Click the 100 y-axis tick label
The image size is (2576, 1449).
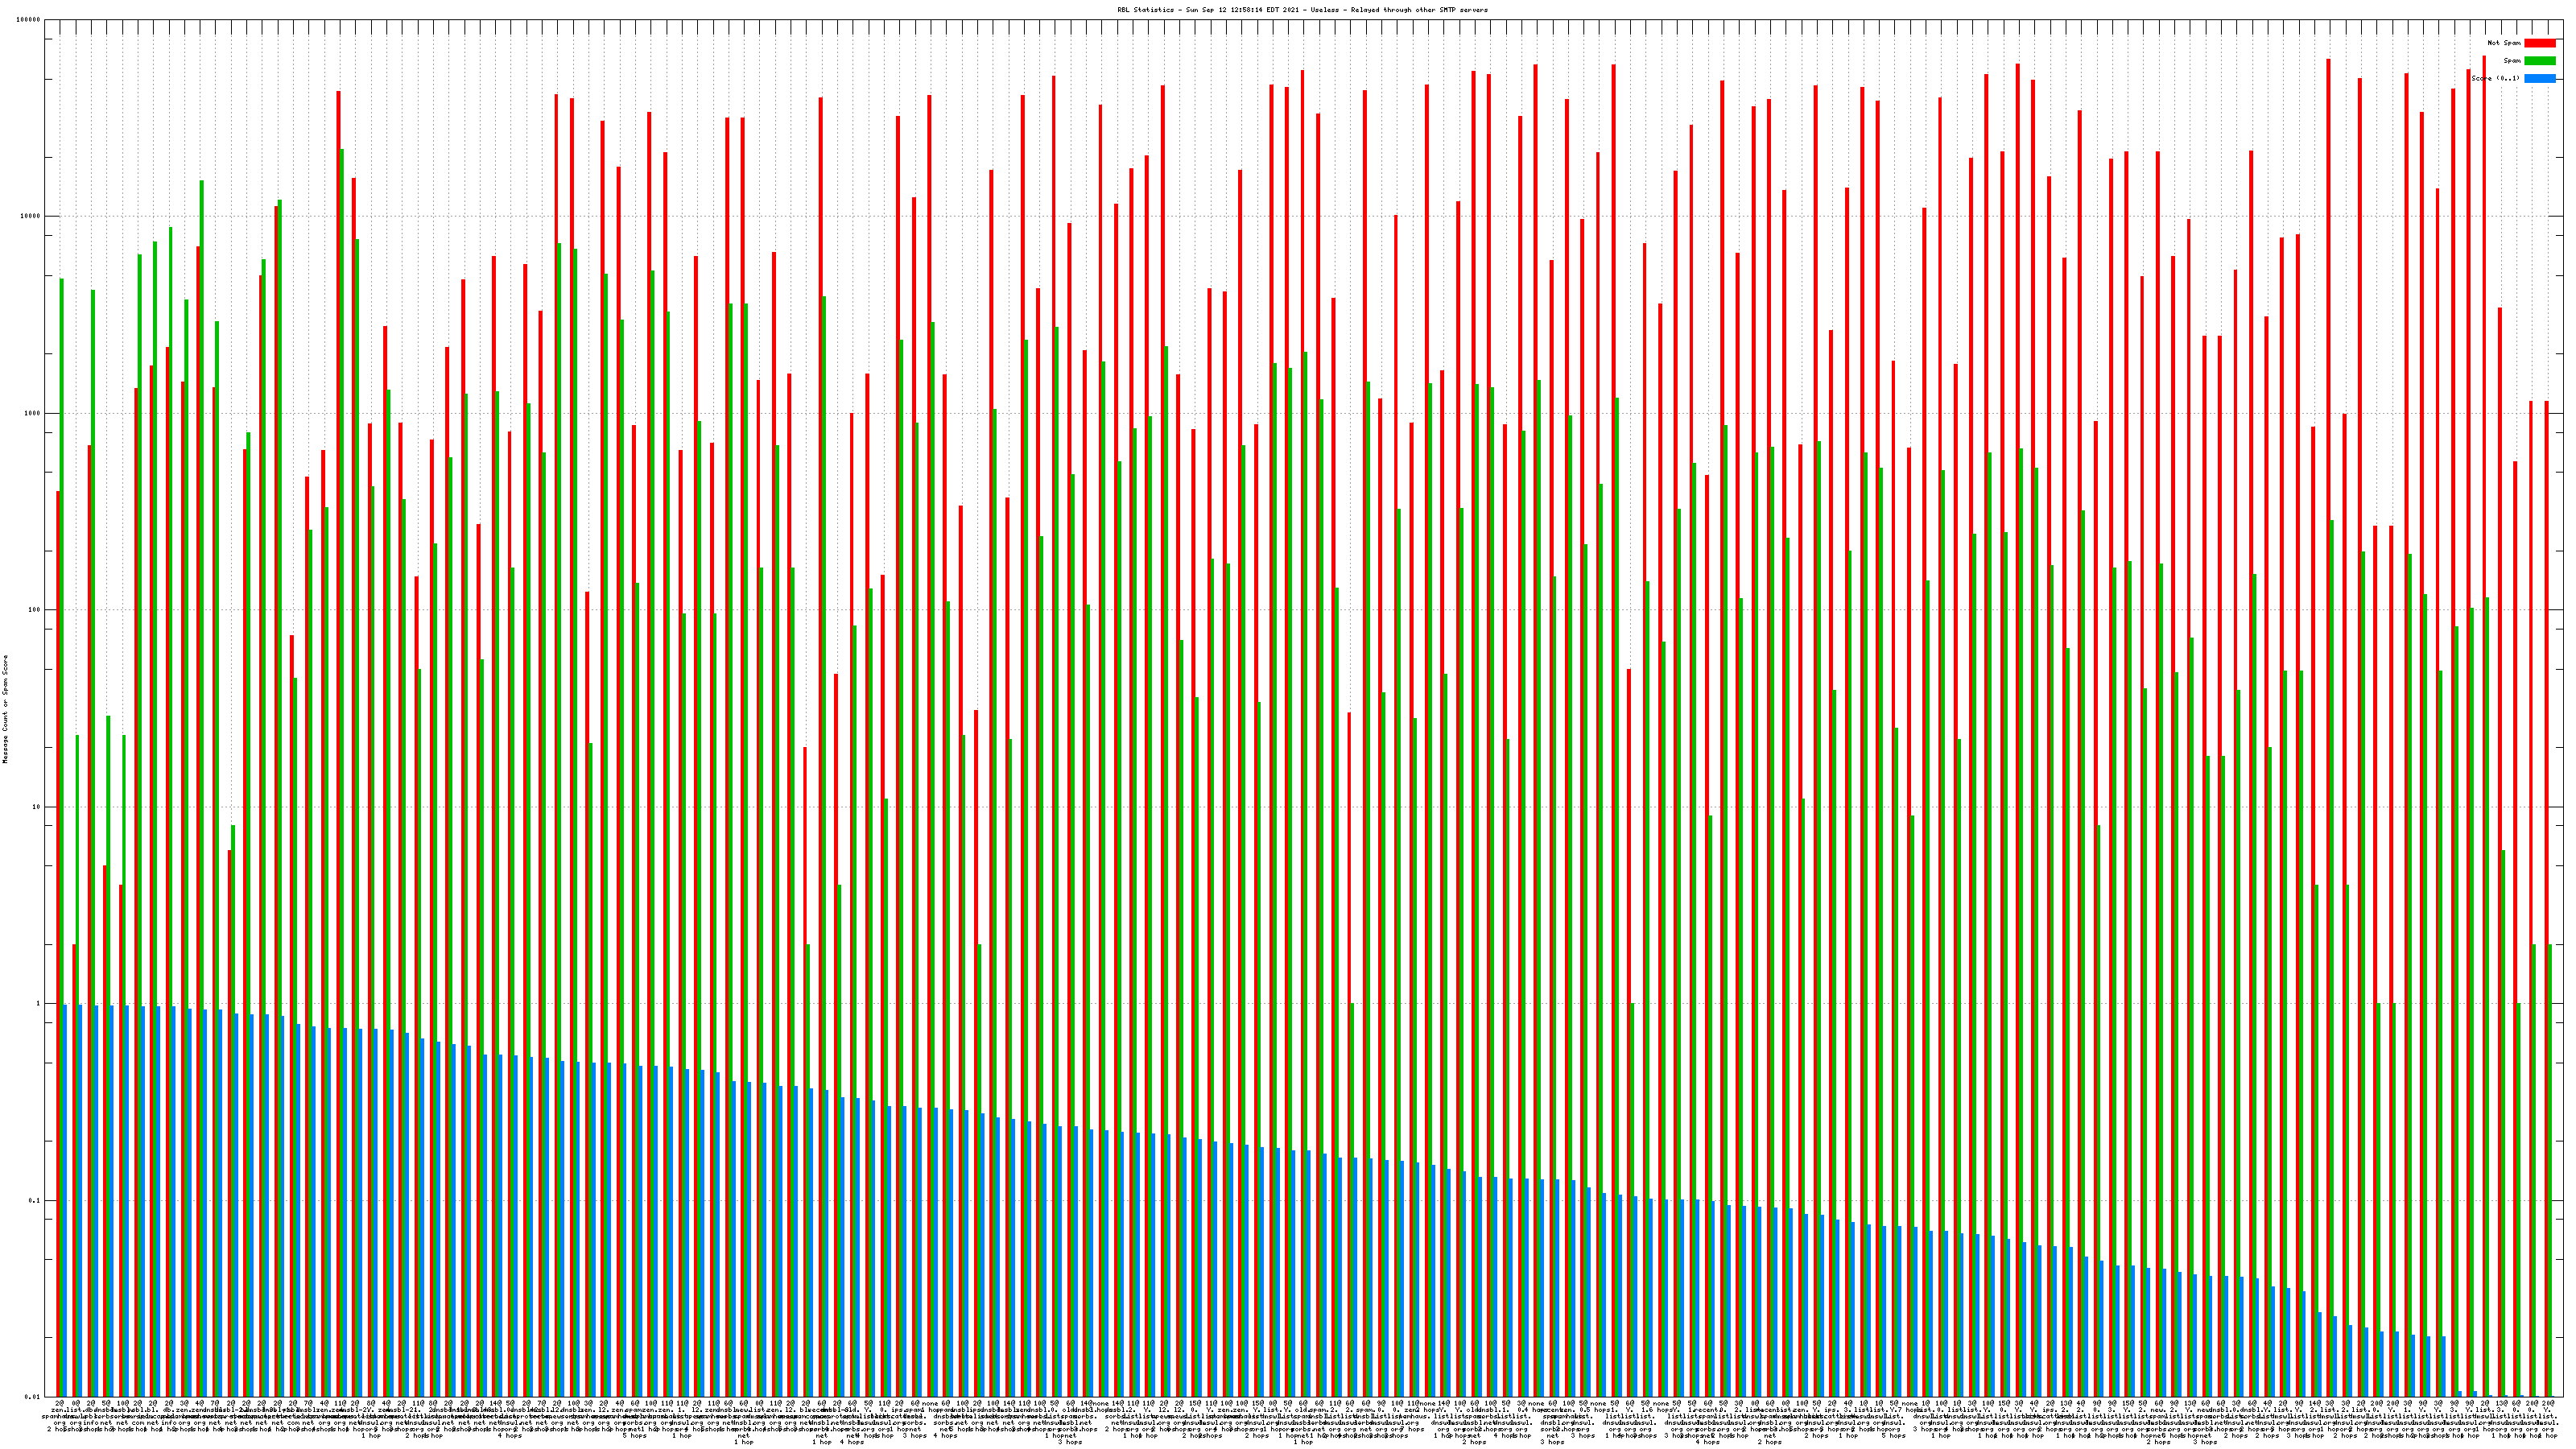[35, 610]
